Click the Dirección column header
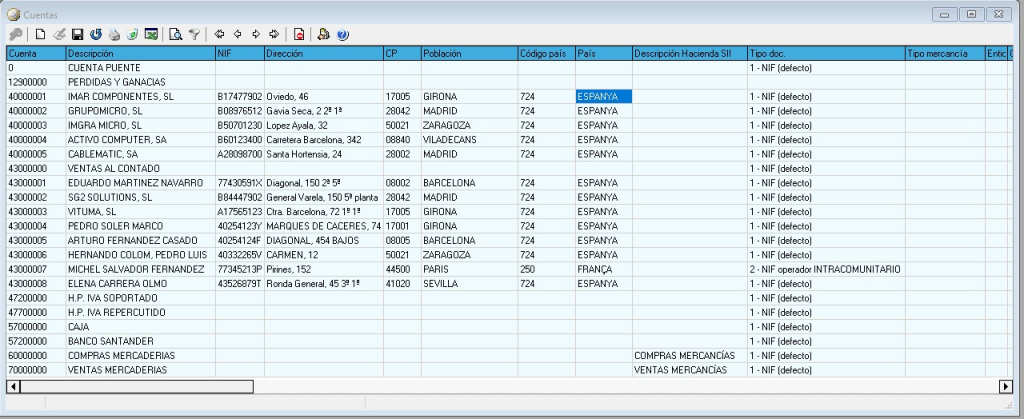 324,54
